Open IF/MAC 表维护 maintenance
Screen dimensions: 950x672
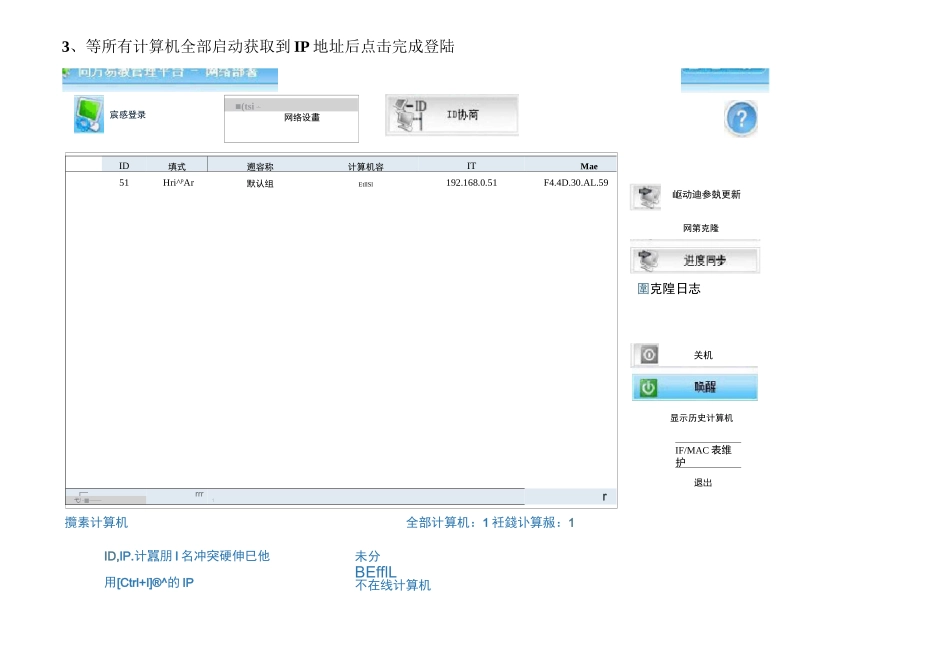(x=708, y=456)
